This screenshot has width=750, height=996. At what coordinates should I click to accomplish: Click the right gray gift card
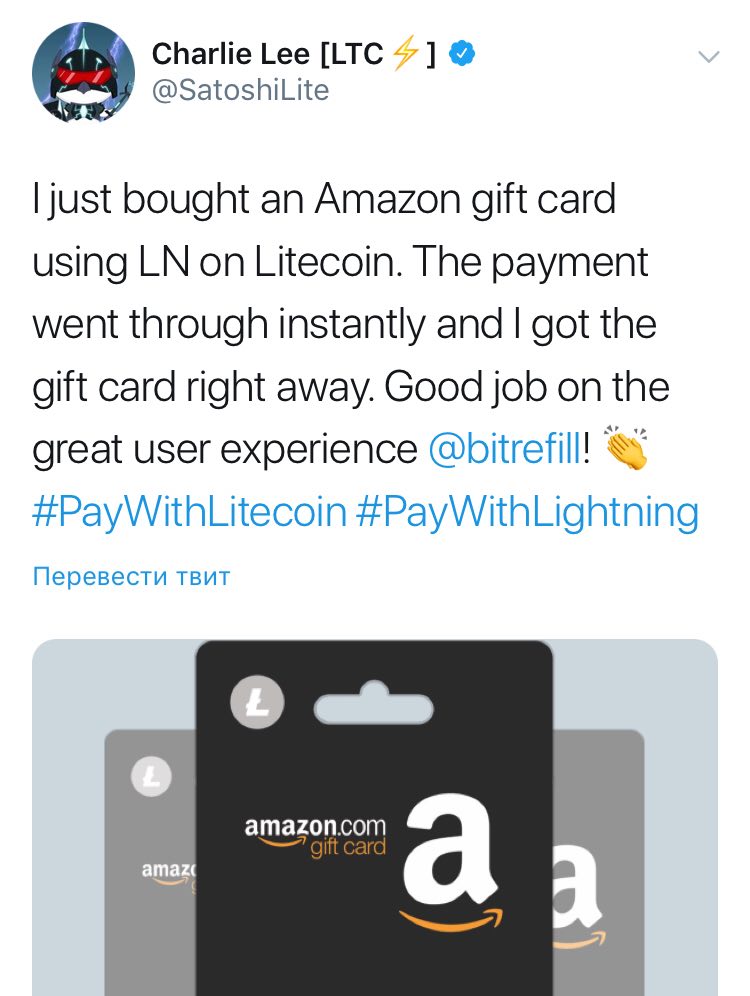click(598, 863)
